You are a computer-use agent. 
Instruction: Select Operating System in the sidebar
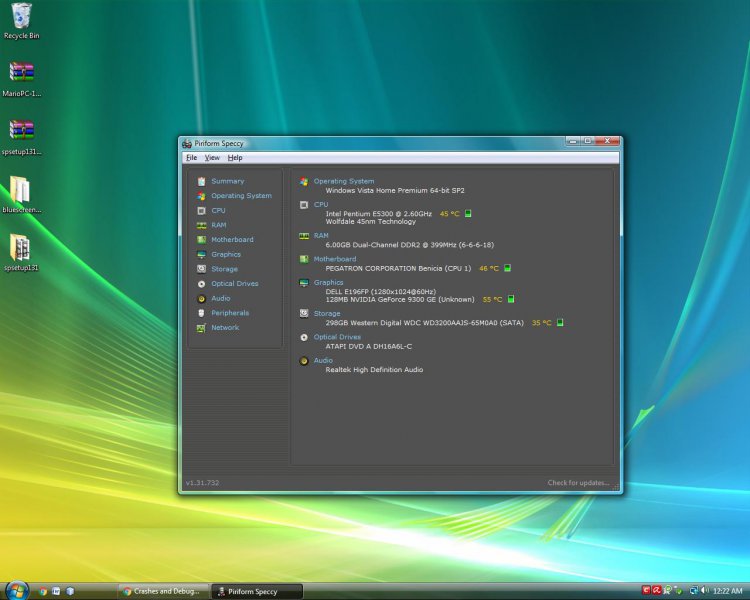tap(241, 196)
